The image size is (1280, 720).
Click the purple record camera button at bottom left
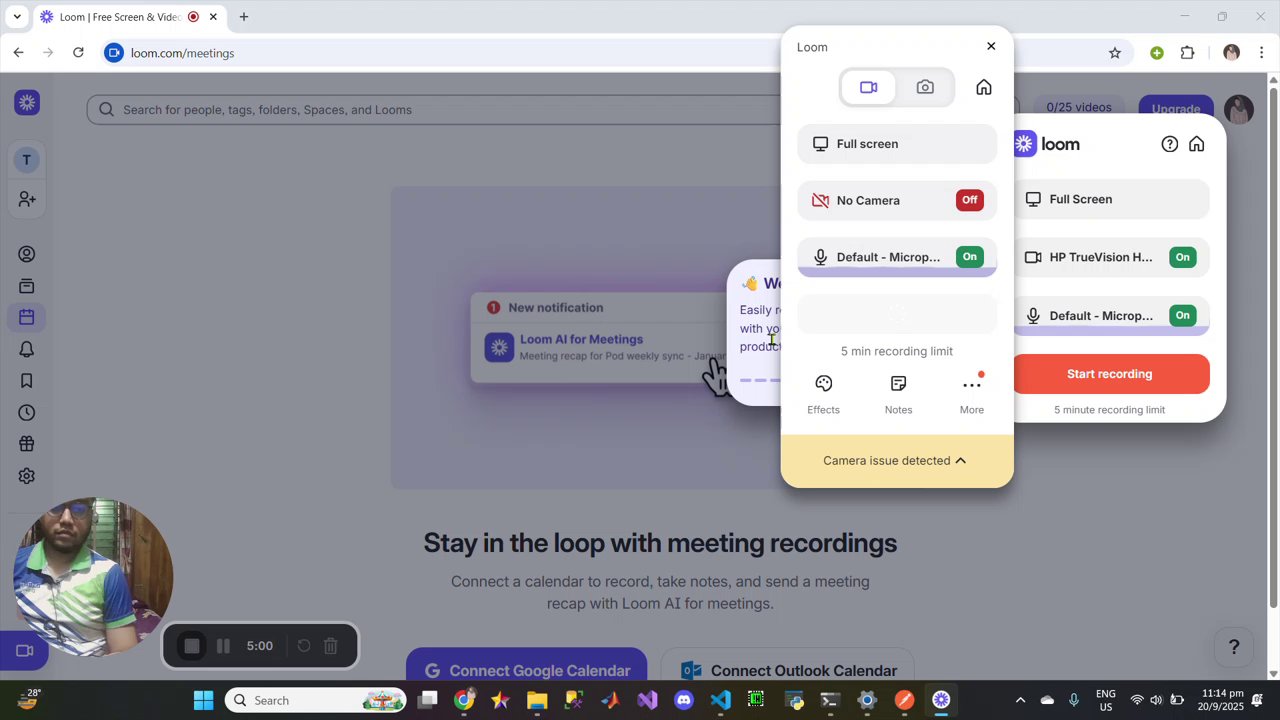tap(25, 651)
